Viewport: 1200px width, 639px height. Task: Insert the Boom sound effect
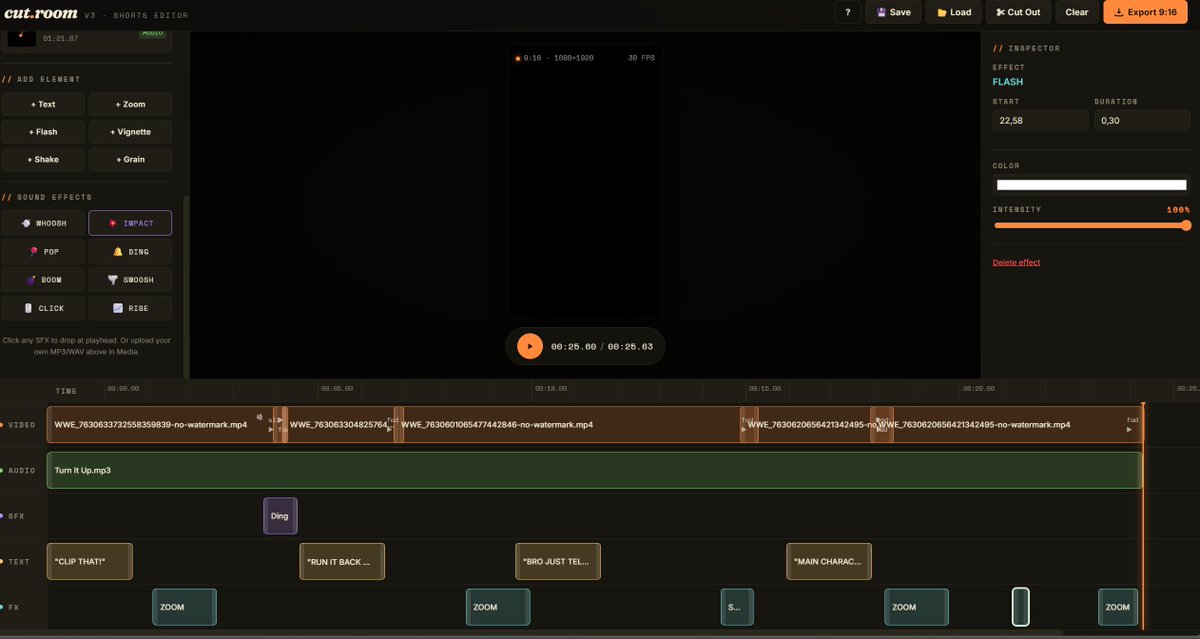coord(43,280)
